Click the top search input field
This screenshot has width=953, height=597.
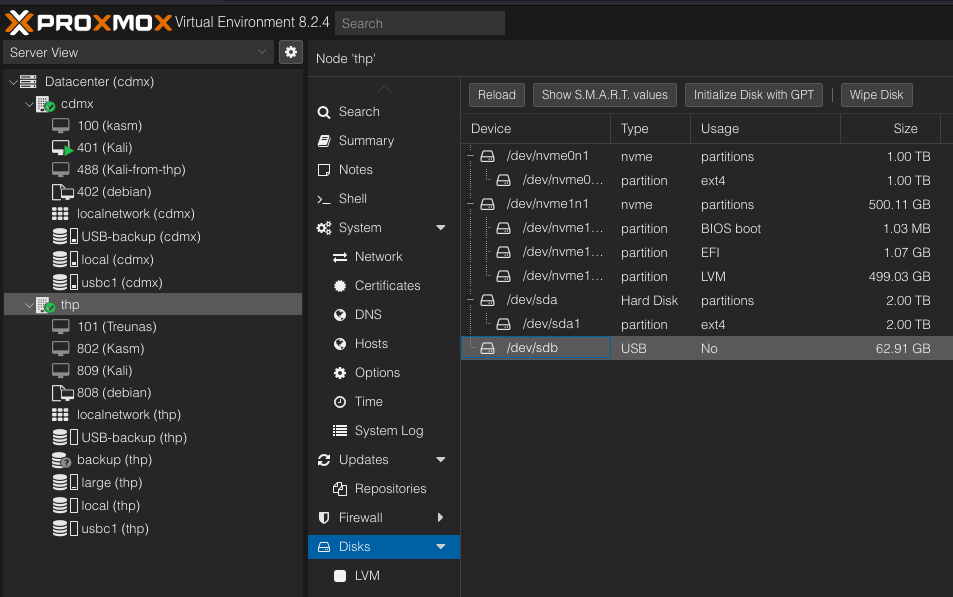419,23
